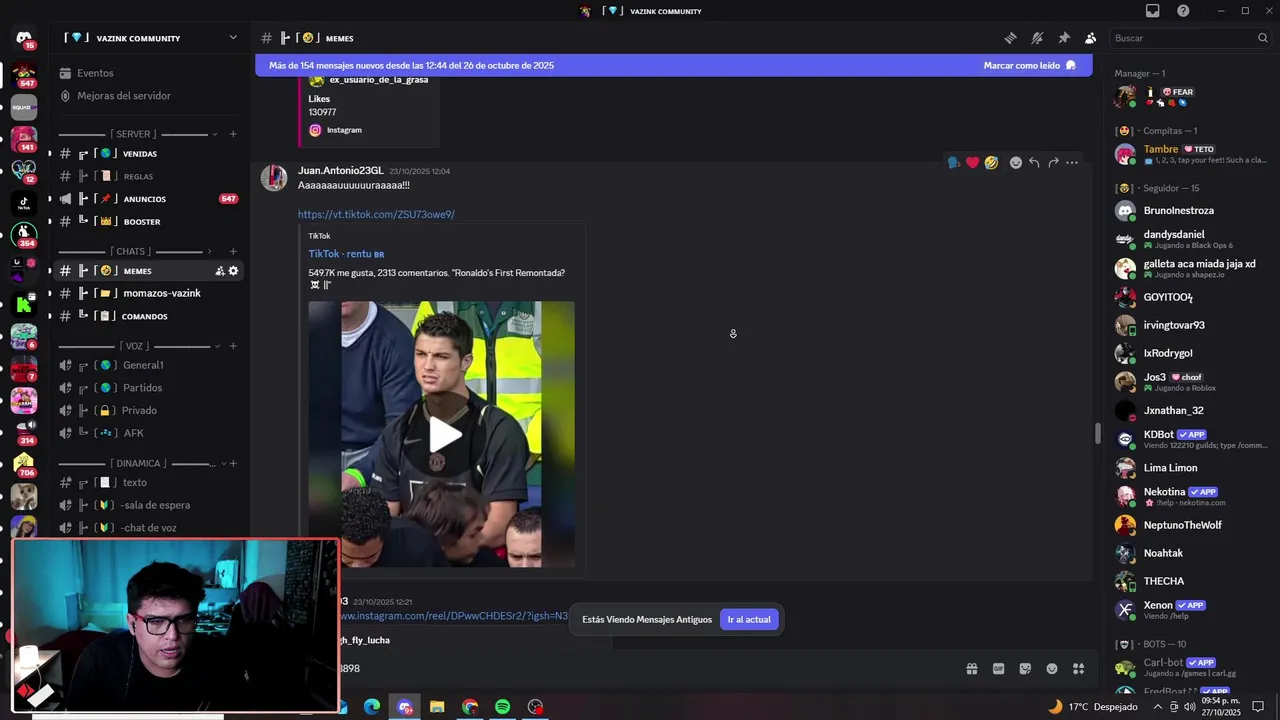Add channel to the CHATS category
Image resolution: width=1280 pixels, height=720 pixels.
coord(233,251)
